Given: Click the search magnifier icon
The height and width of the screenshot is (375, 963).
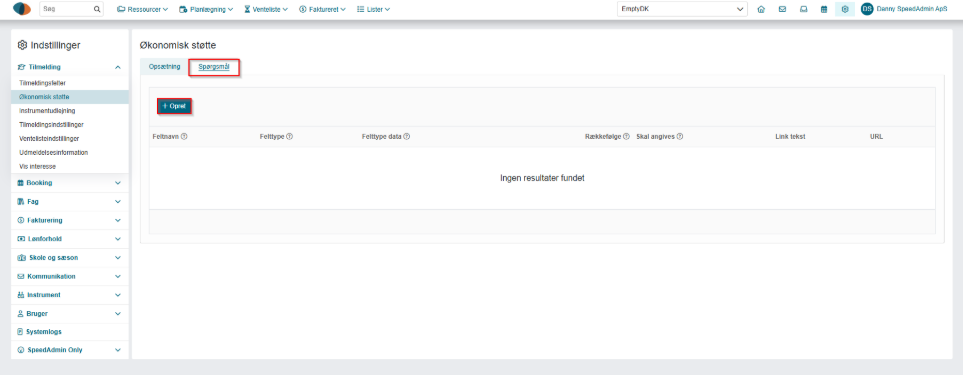Looking at the screenshot, I should click(96, 9).
